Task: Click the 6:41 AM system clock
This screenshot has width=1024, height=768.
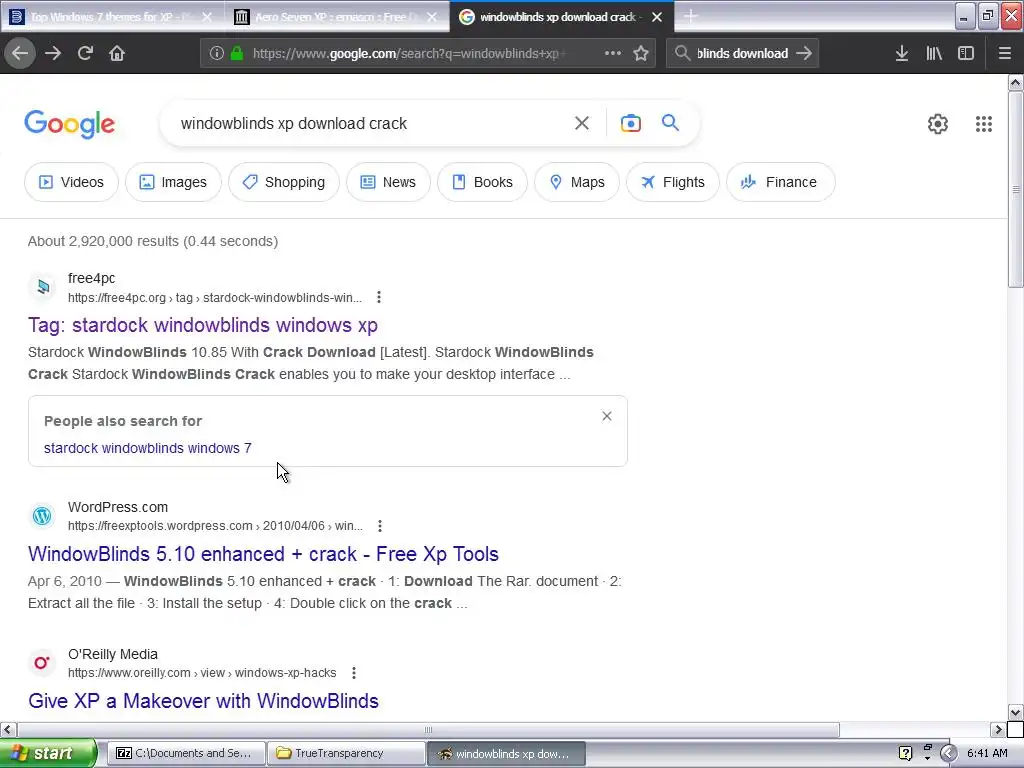Action: (x=987, y=753)
